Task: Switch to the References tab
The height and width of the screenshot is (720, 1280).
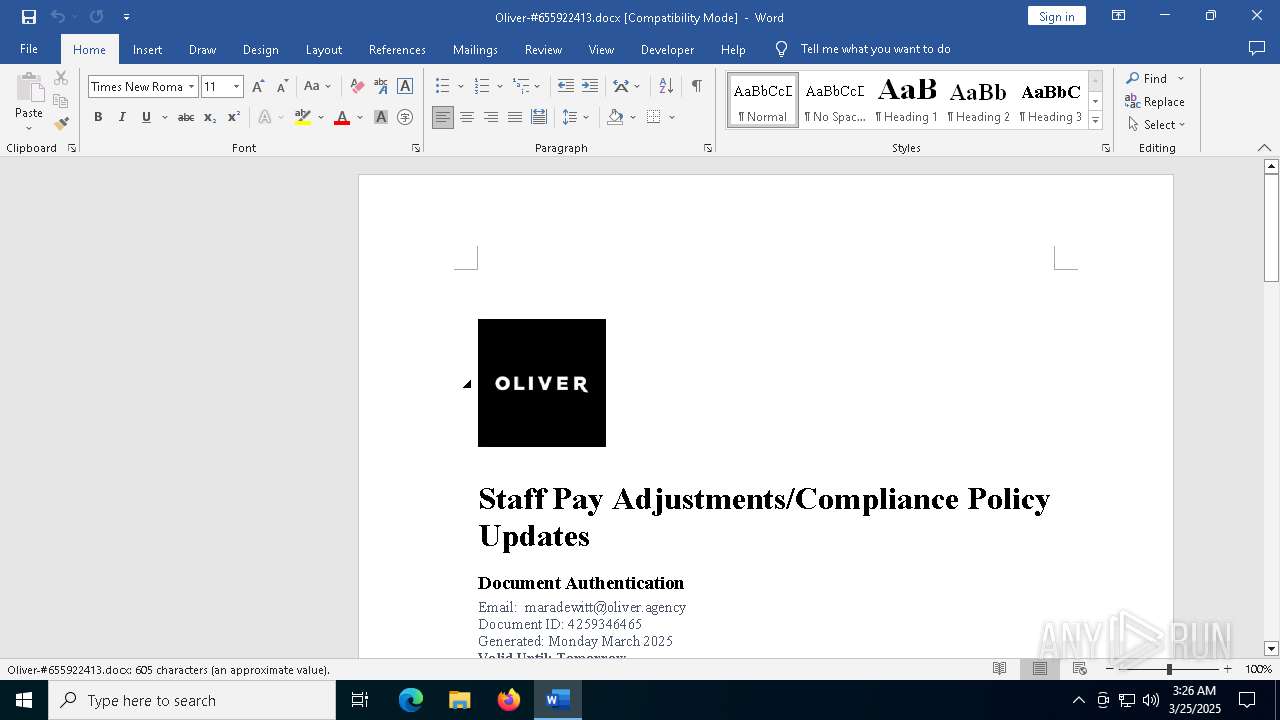Action: tap(397, 49)
